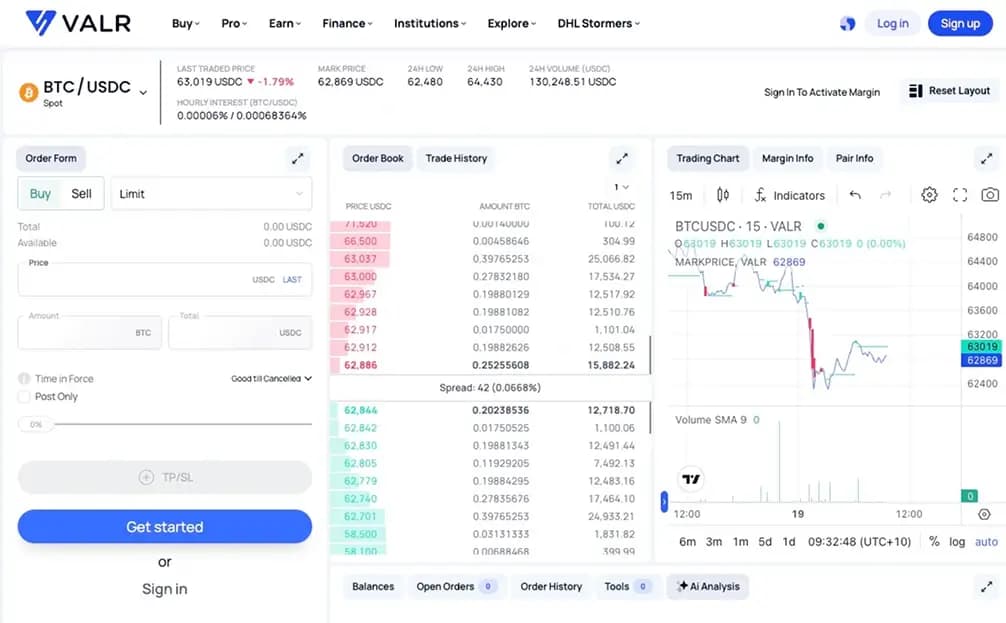Redo the chart action
The image size is (1006, 623).
885,194
